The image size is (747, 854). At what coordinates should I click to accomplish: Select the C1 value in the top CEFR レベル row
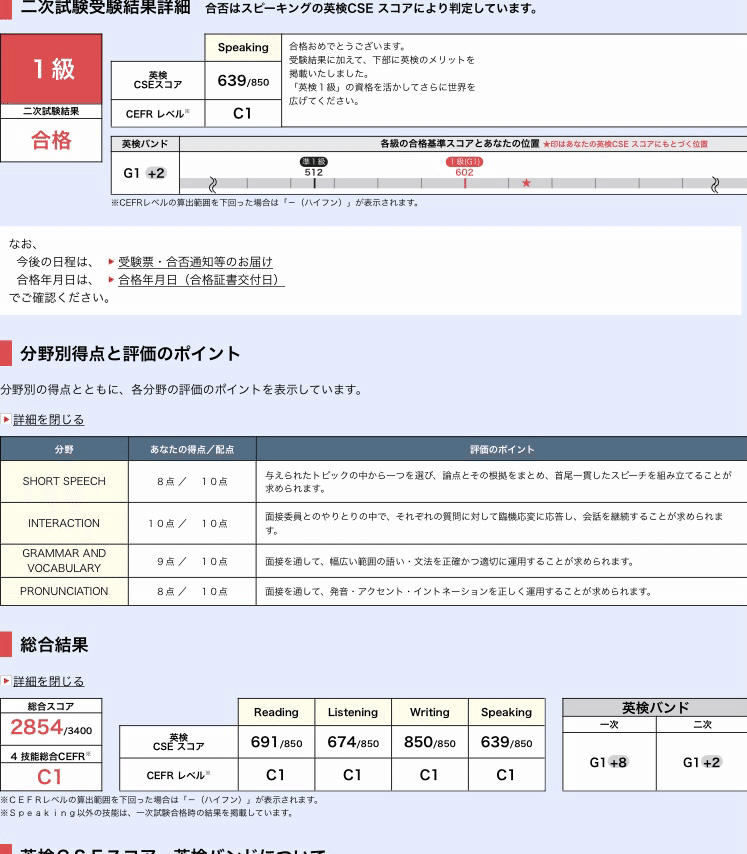point(243,113)
